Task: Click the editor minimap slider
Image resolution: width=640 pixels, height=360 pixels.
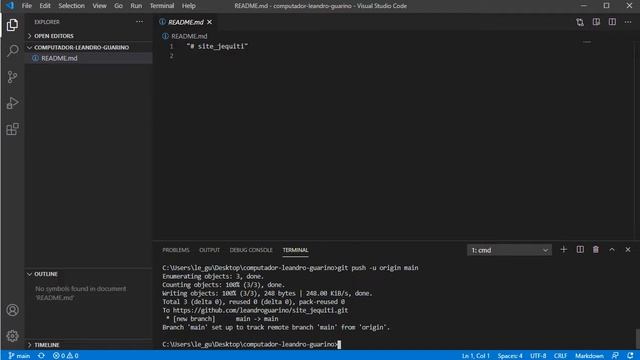Action: (x=587, y=42)
